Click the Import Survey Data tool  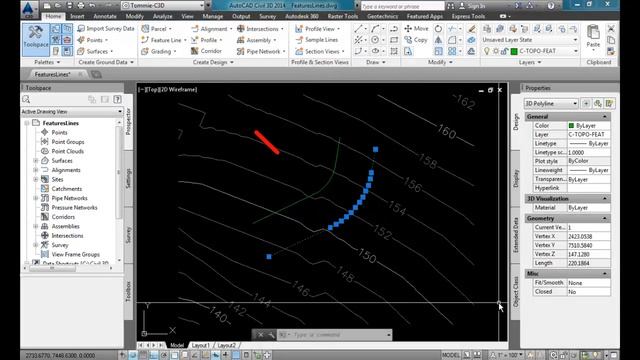106,29
